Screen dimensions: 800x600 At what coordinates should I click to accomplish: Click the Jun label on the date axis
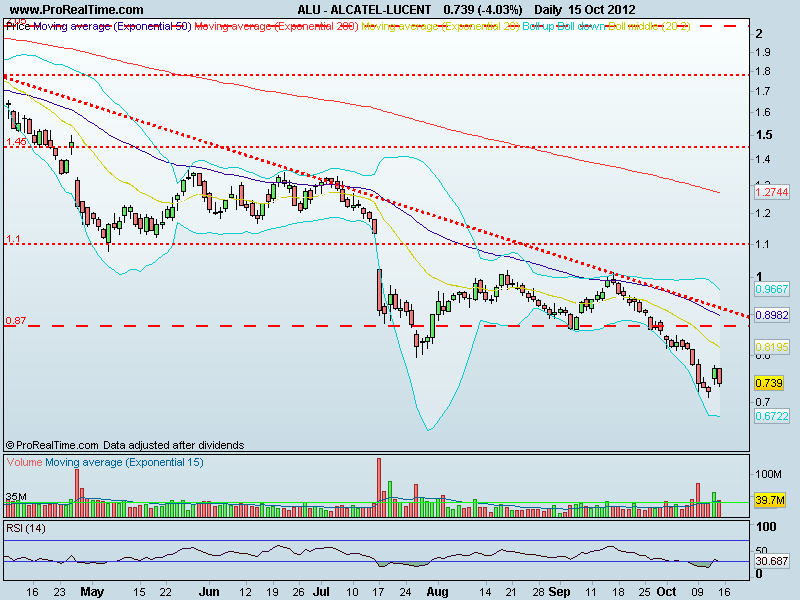click(x=209, y=592)
